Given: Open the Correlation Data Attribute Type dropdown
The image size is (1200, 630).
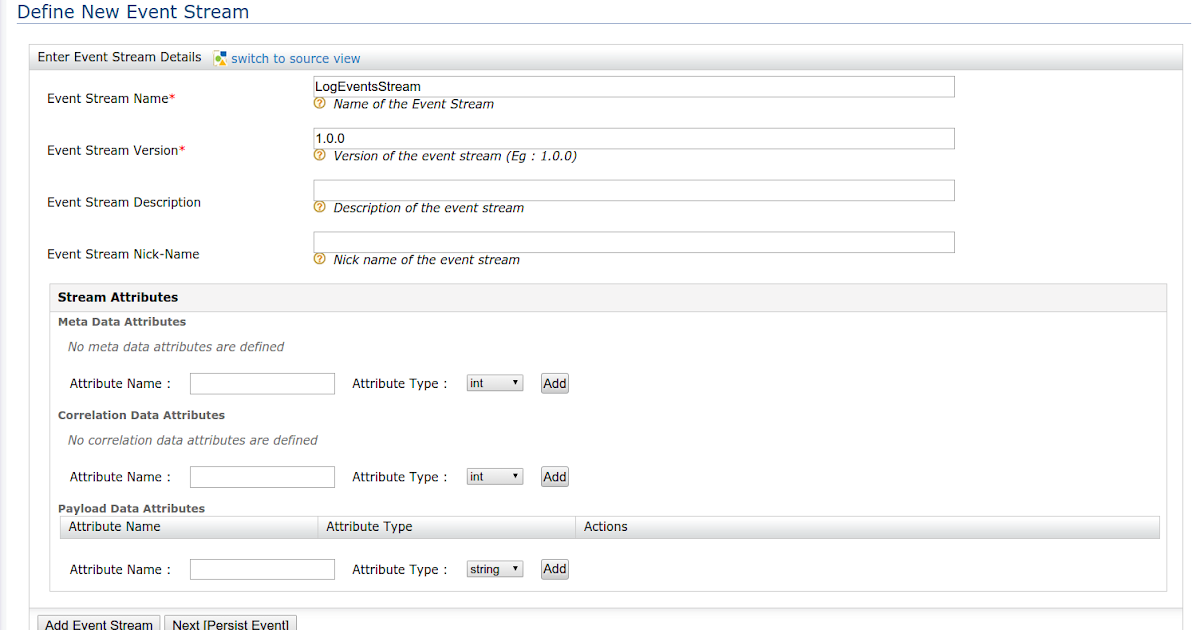Looking at the screenshot, I should coord(494,476).
